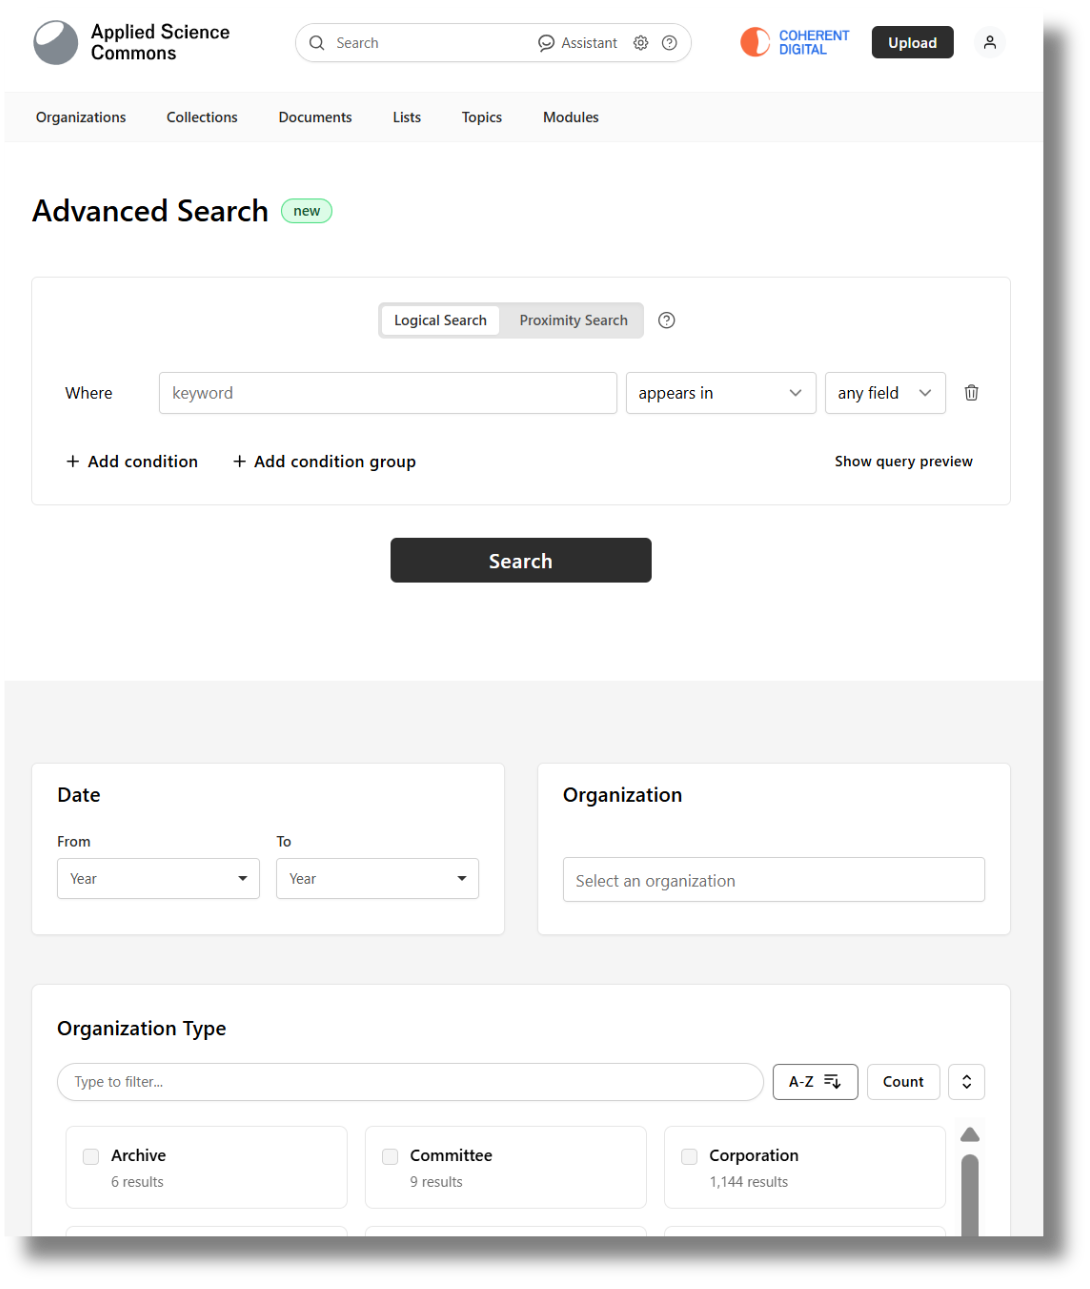Image resolution: width=1090 pixels, height=1289 pixels.
Task: Click the Applied Science Commons logo
Action: (x=56, y=43)
